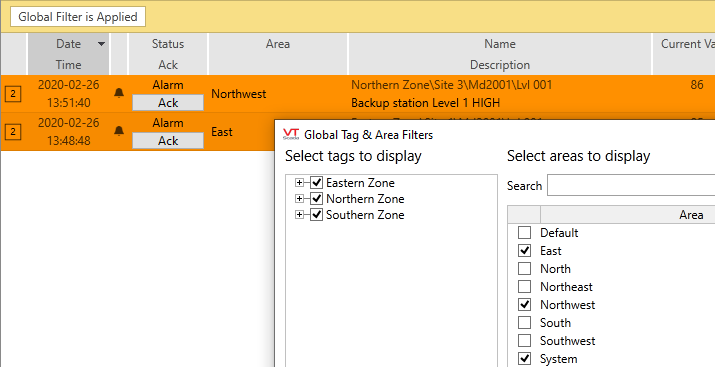Viewport: 715px width, 367px height.
Task: Click the Global Filter is Applied button
Action: [78, 16]
